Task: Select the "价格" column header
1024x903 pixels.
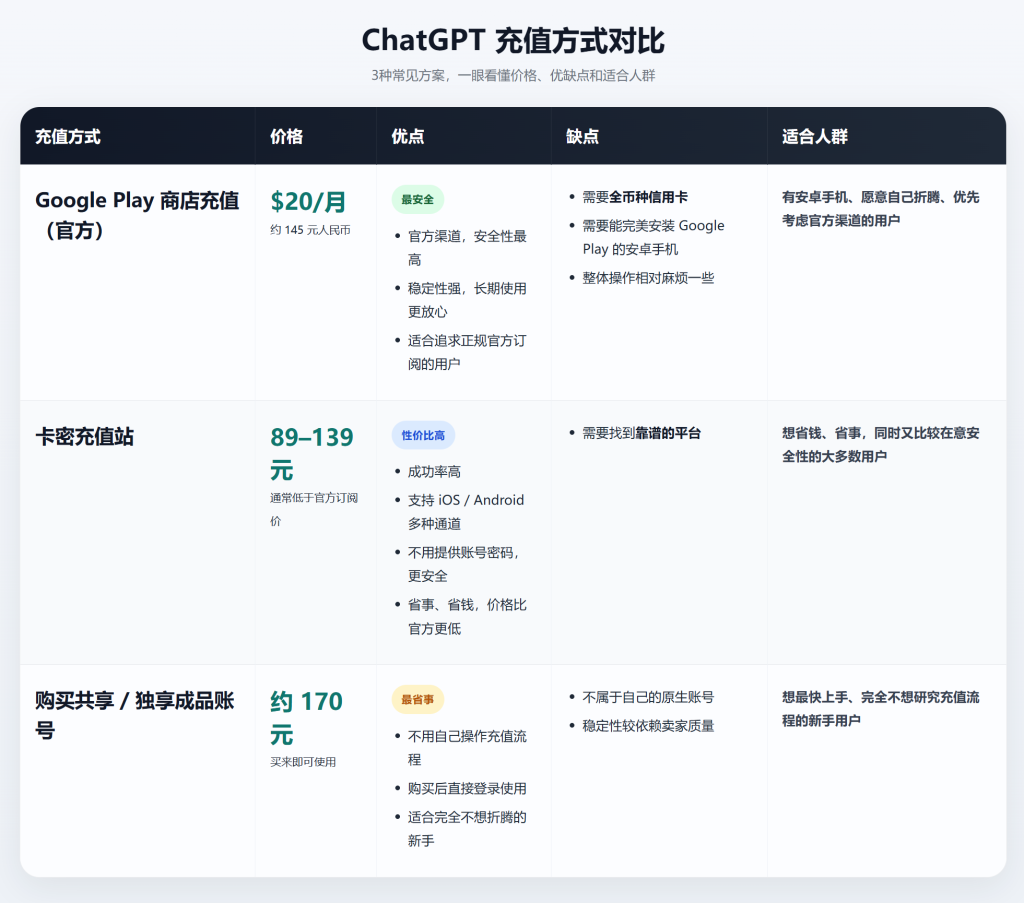Action: (x=286, y=137)
